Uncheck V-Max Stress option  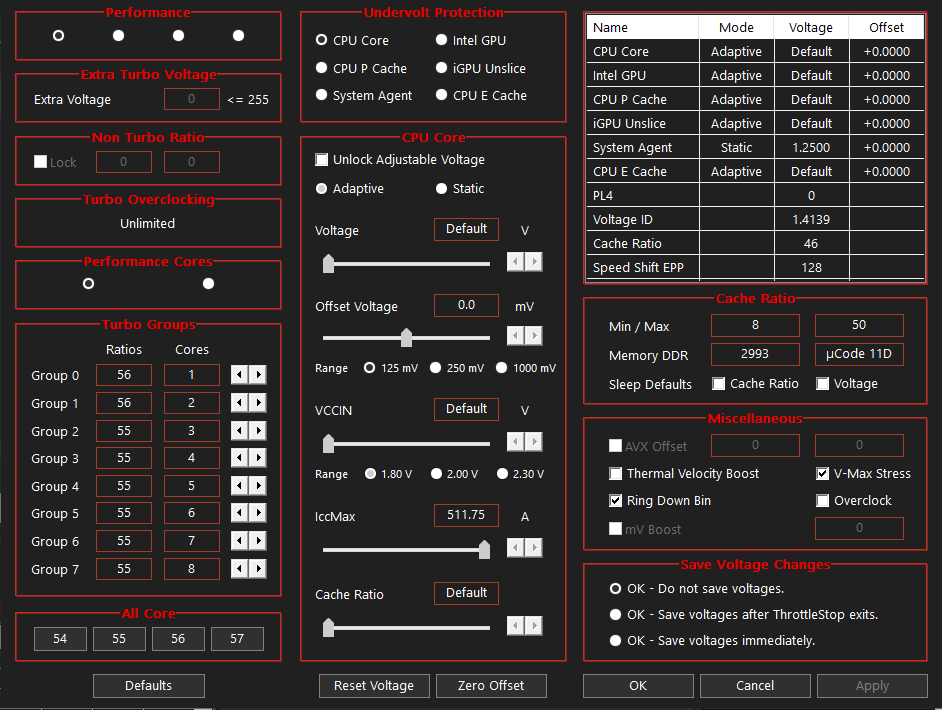pyautogui.click(x=822, y=473)
